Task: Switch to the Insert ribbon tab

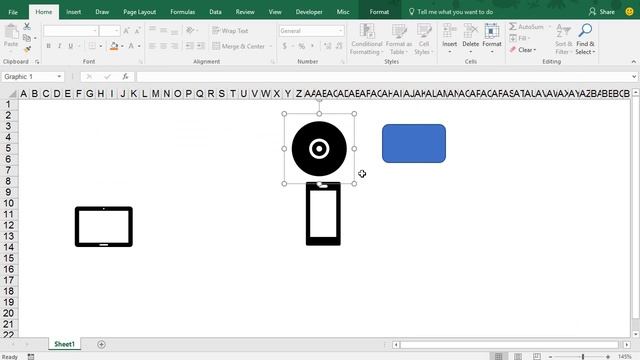Action: (73, 12)
